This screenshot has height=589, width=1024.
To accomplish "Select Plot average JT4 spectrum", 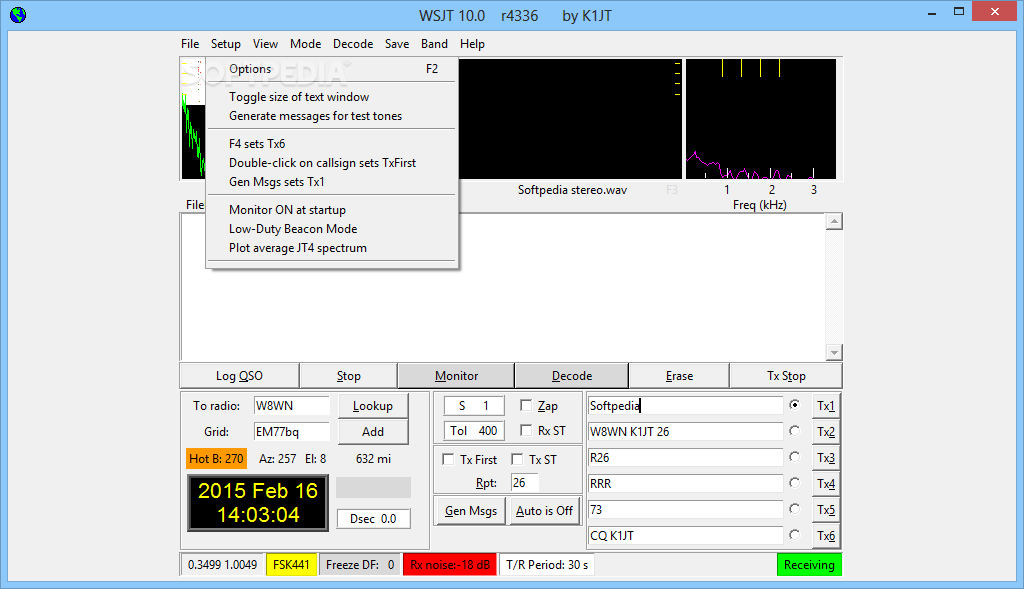I will point(332,247).
